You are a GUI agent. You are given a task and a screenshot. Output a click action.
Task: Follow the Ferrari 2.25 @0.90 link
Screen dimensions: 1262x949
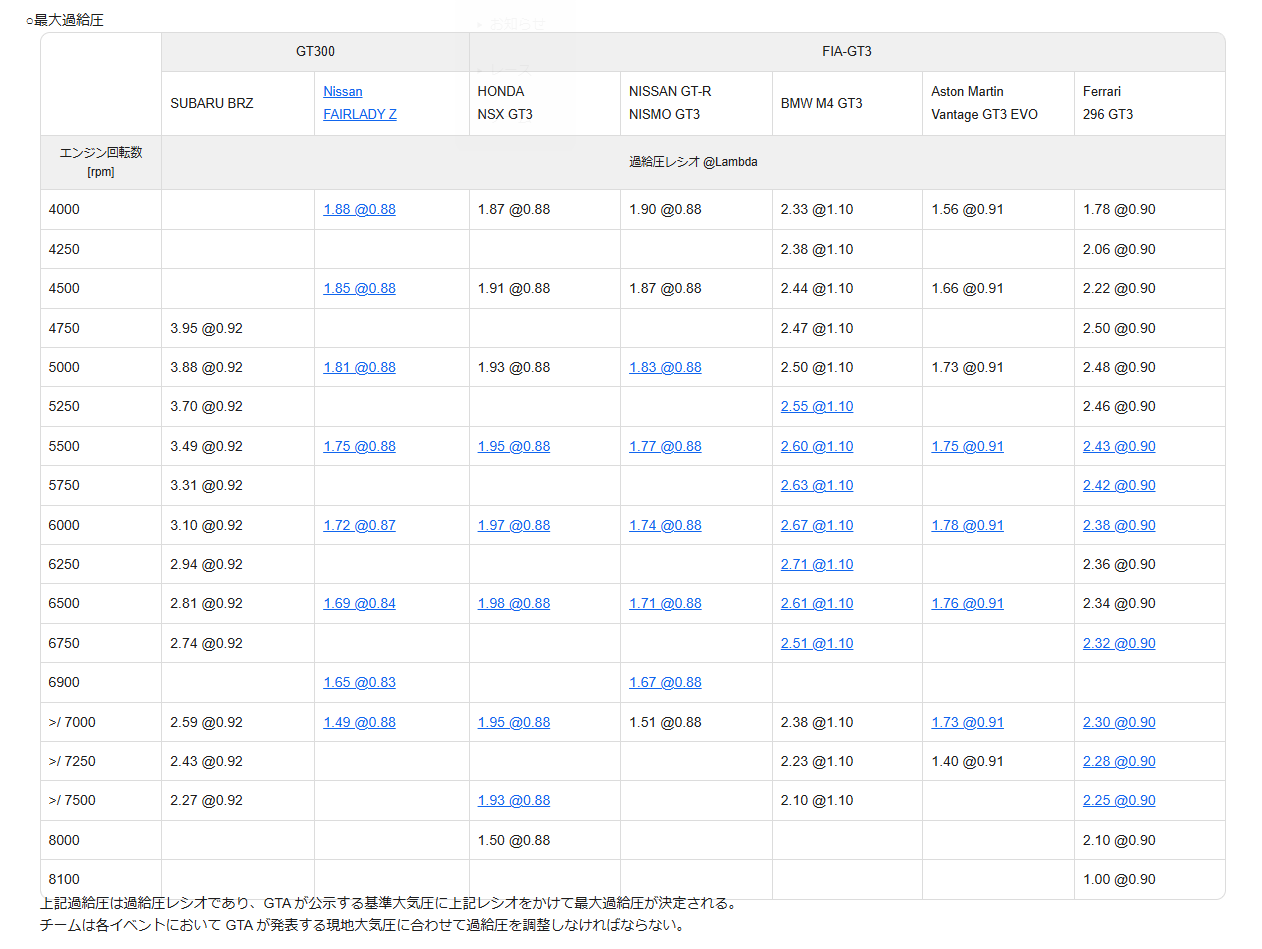click(x=1119, y=800)
